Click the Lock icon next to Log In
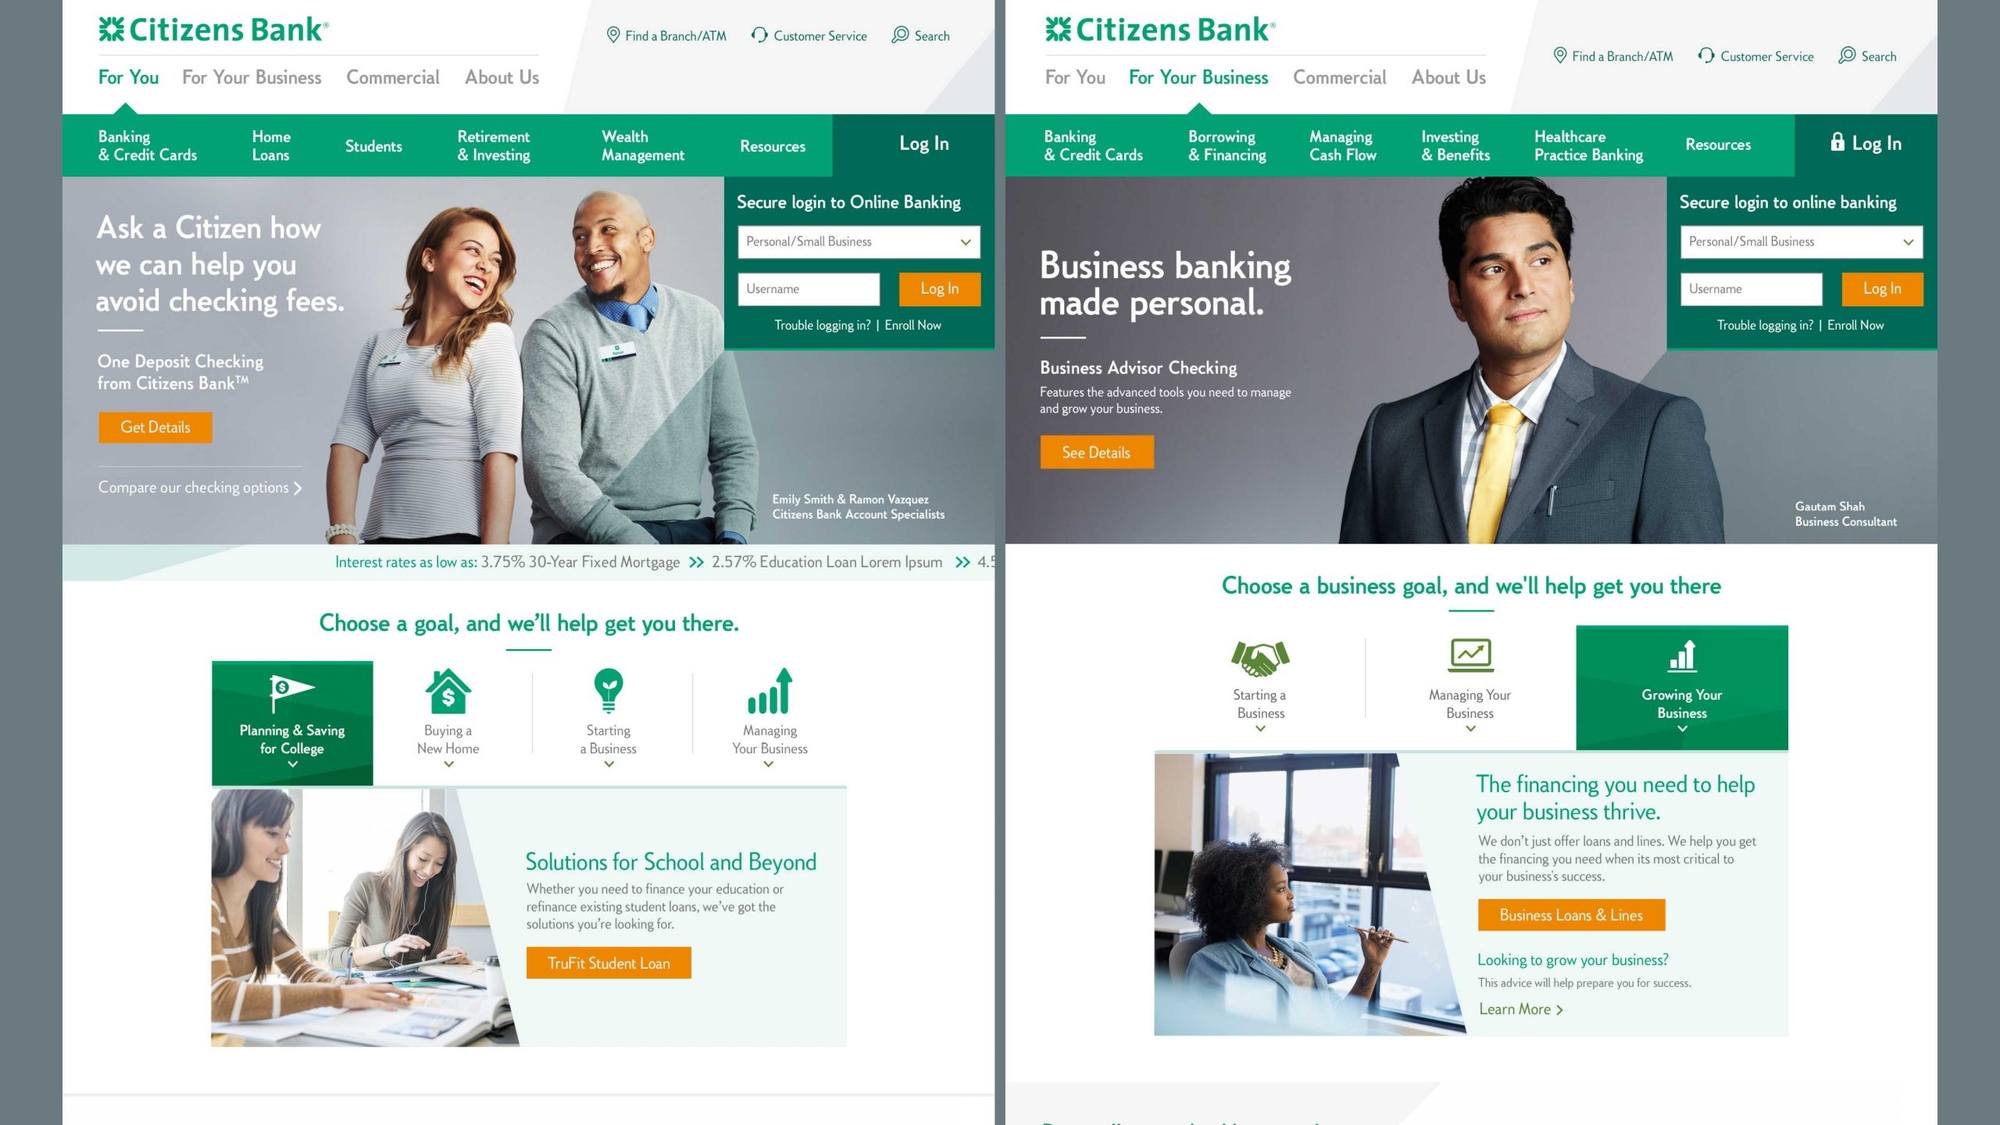 pyautogui.click(x=1835, y=143)
